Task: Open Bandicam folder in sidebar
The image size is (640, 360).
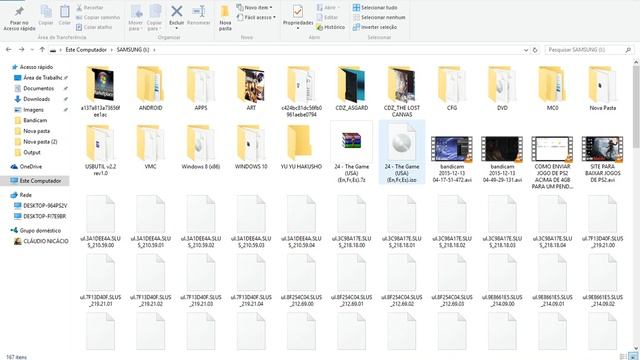Action: pos(31,120)
